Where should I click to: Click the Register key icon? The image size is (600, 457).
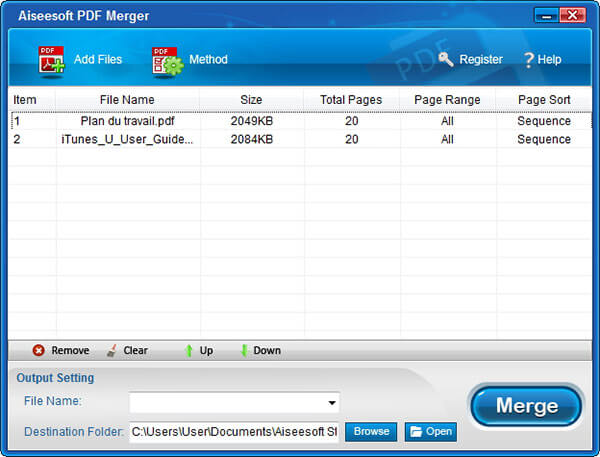[x=446, y=59]
